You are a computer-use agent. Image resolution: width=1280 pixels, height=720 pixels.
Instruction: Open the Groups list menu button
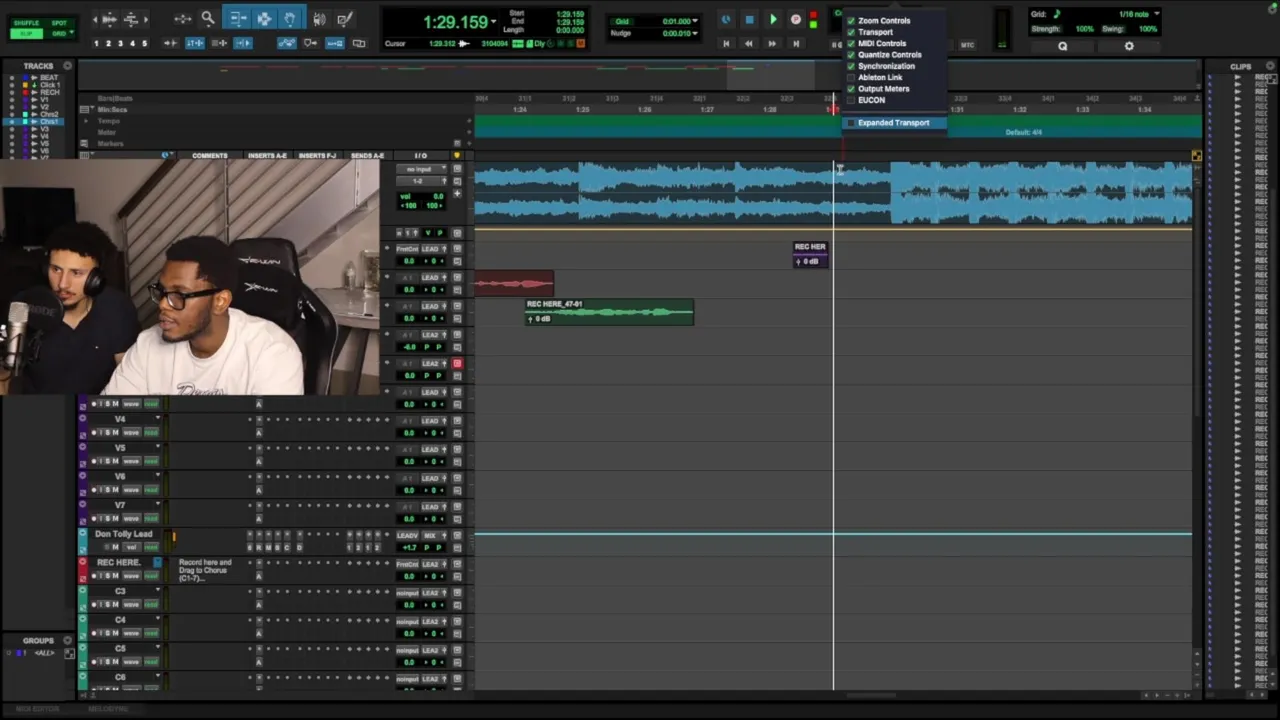(67, 640)
